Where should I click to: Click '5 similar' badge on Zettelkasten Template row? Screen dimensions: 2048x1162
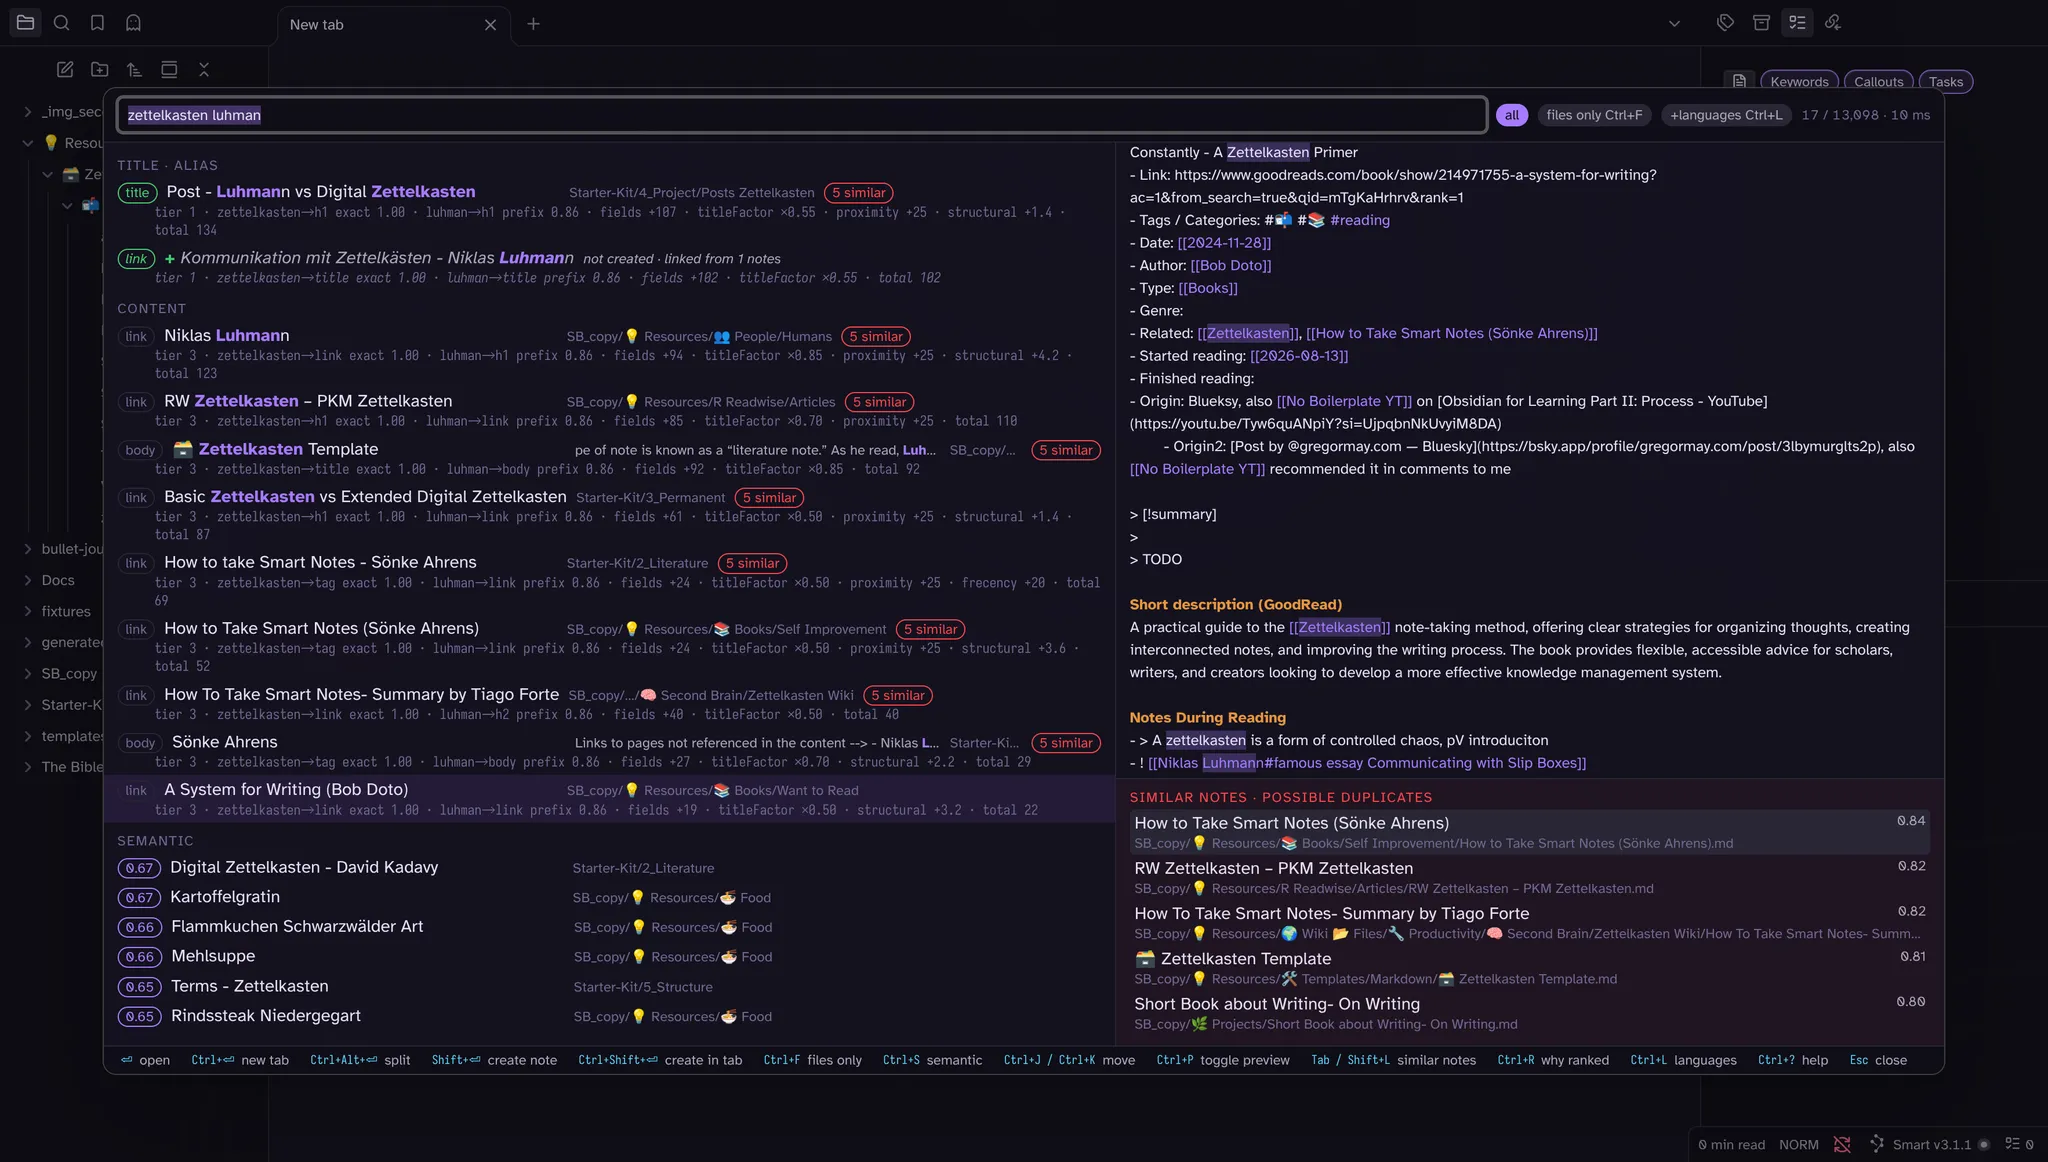[1065, 450]
